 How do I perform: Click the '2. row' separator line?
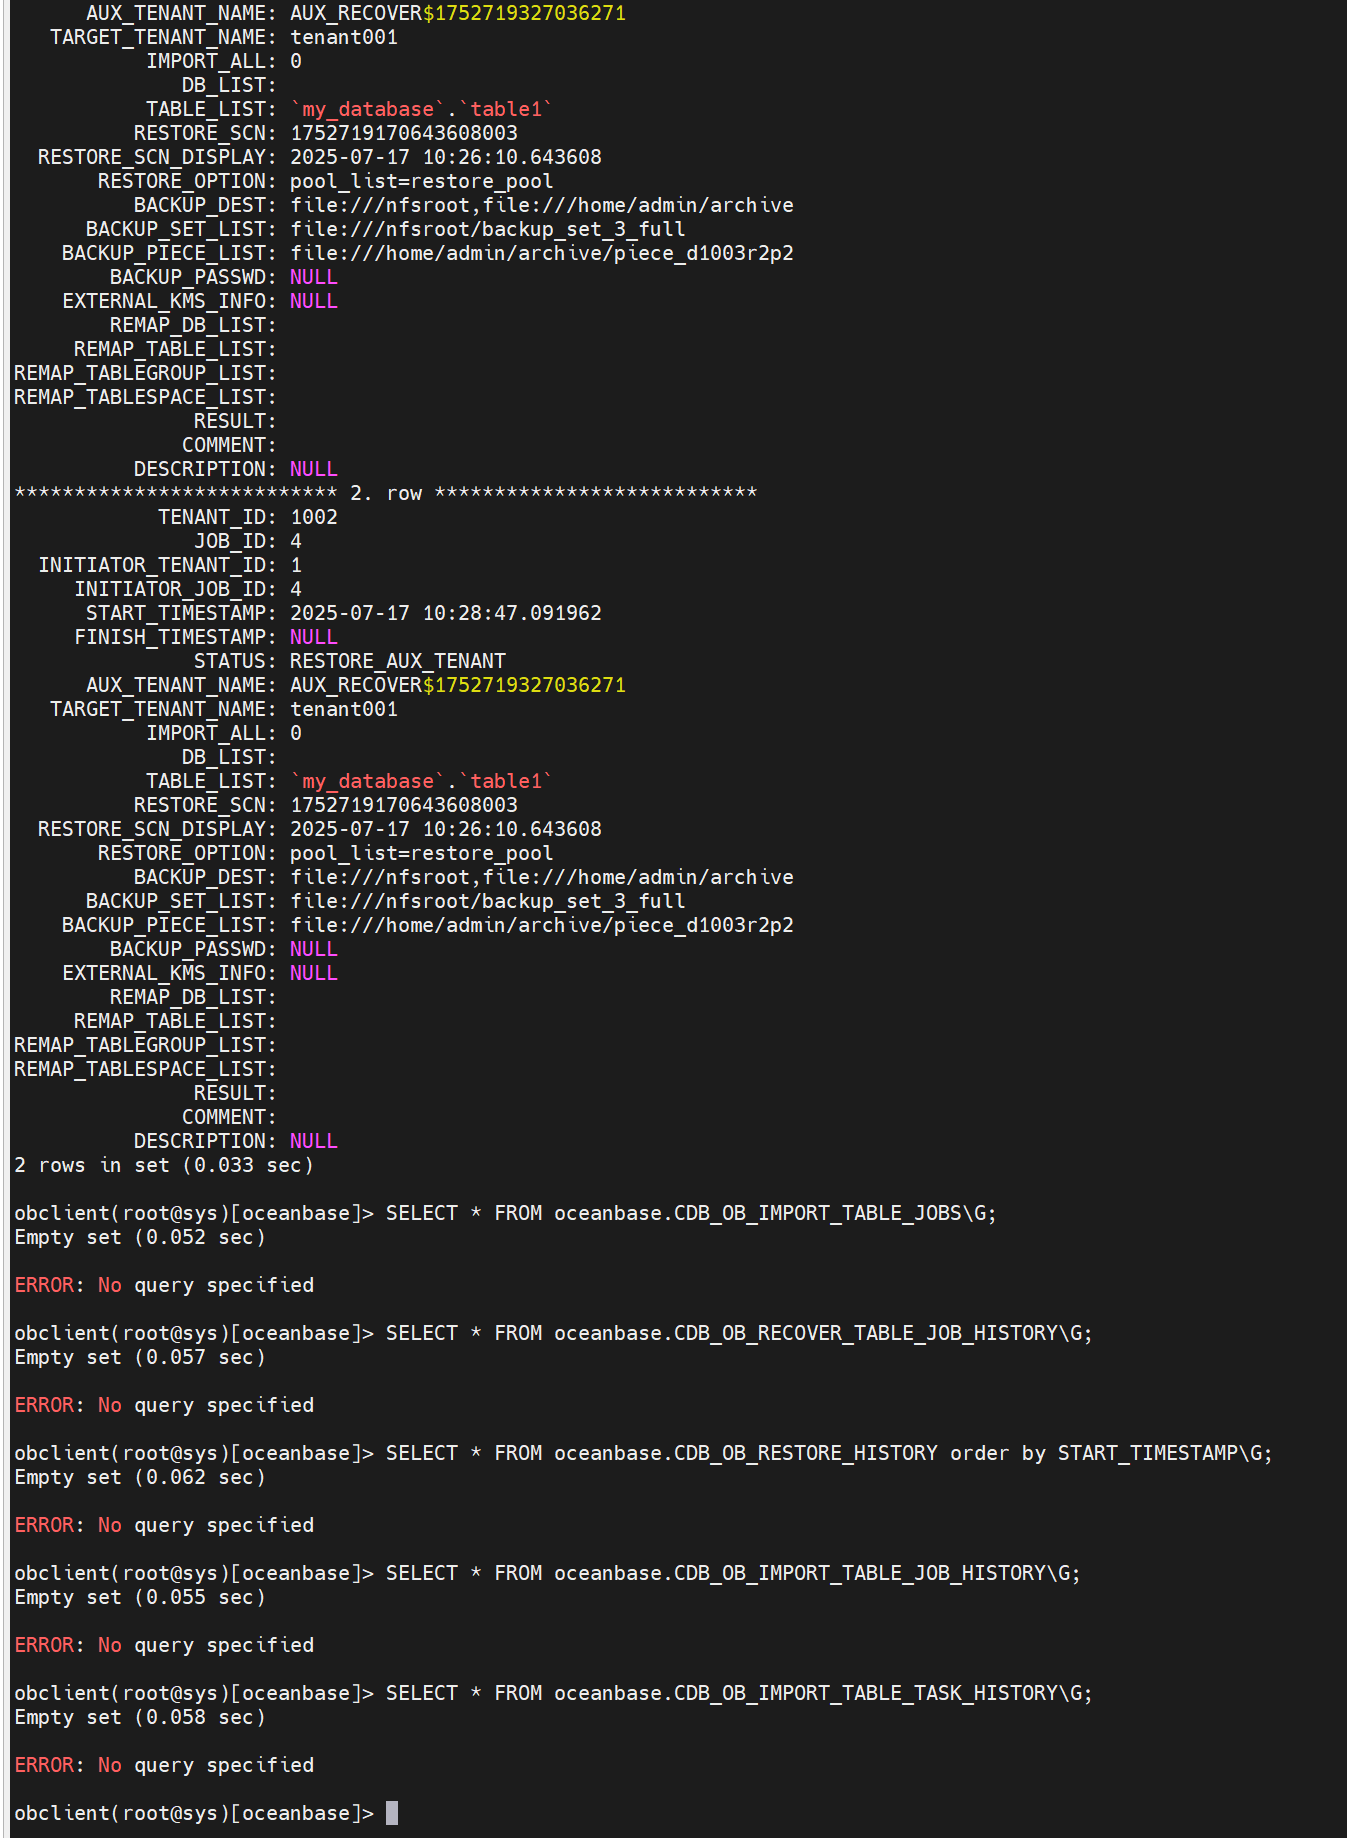pyautogui.click(x=386, y=493)
